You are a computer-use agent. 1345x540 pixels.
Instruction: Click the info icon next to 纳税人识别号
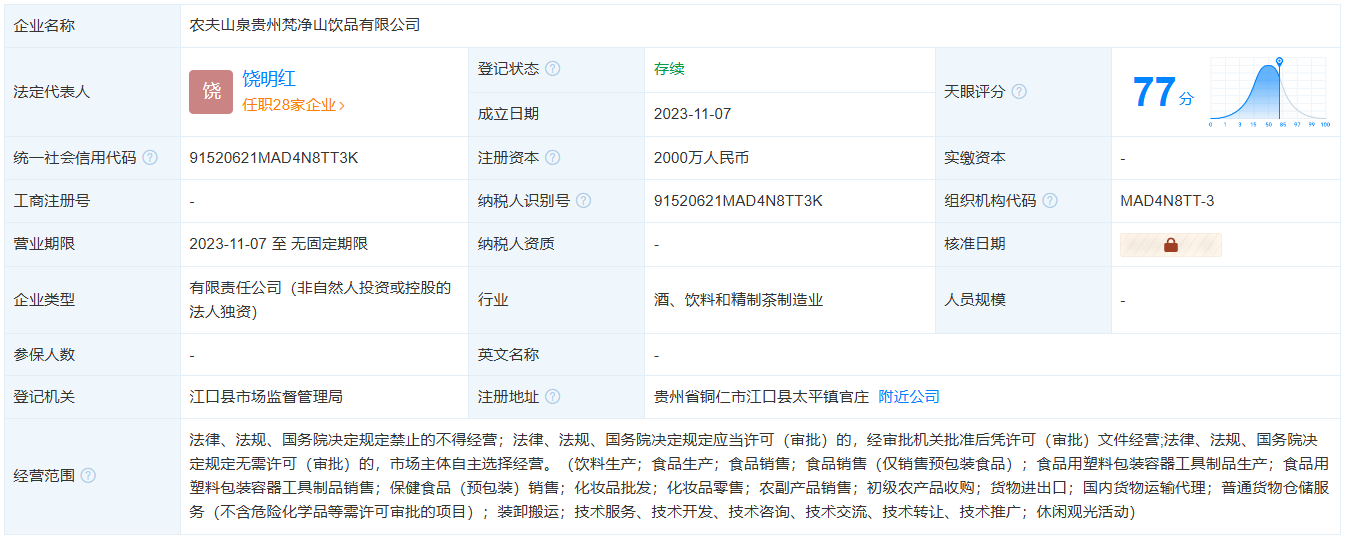583,201
